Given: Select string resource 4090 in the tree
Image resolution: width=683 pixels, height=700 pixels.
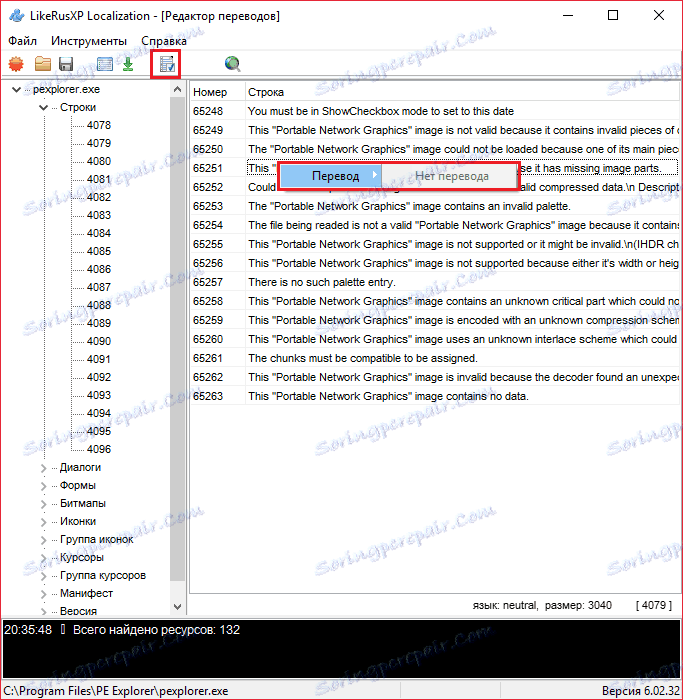Looking at the screenshot, I should [99, 341].
